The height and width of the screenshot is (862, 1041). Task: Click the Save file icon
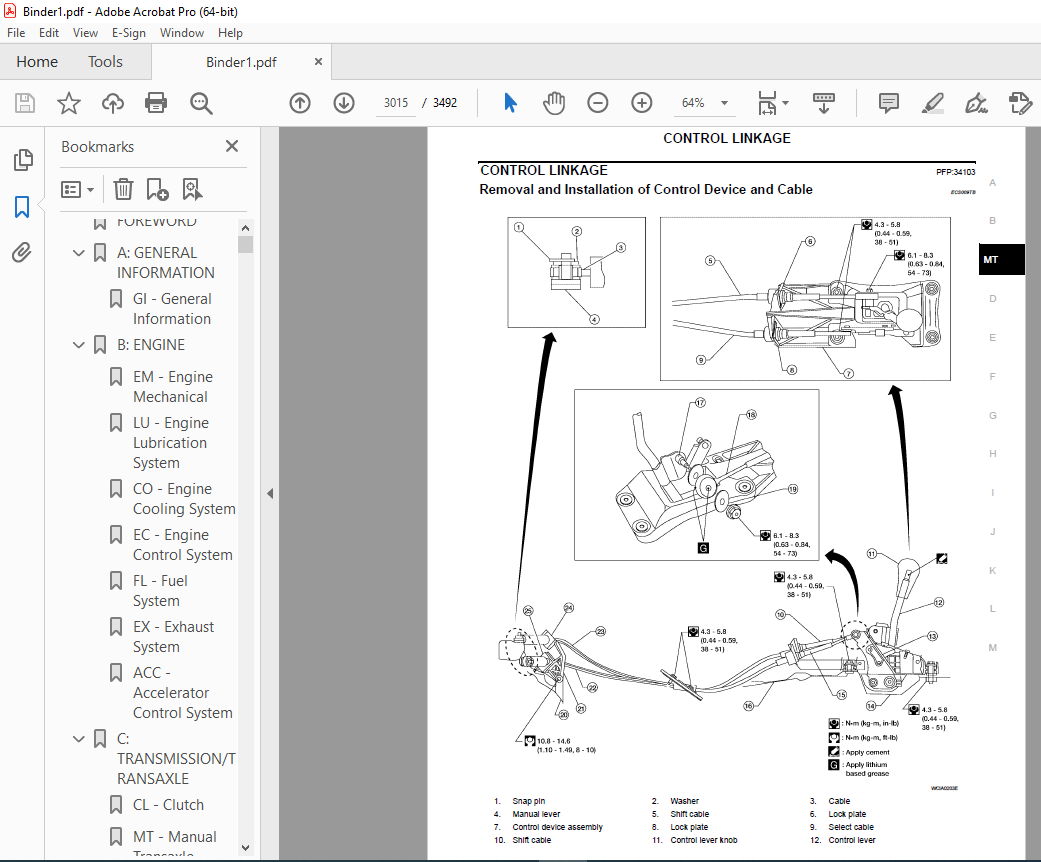point(25,103)
